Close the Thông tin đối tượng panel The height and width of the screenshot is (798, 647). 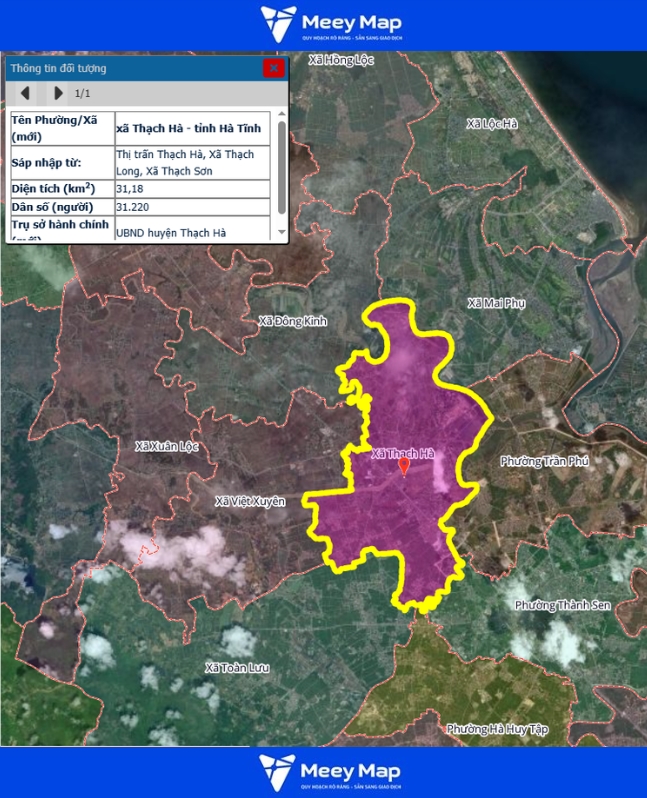pos(273,68)
